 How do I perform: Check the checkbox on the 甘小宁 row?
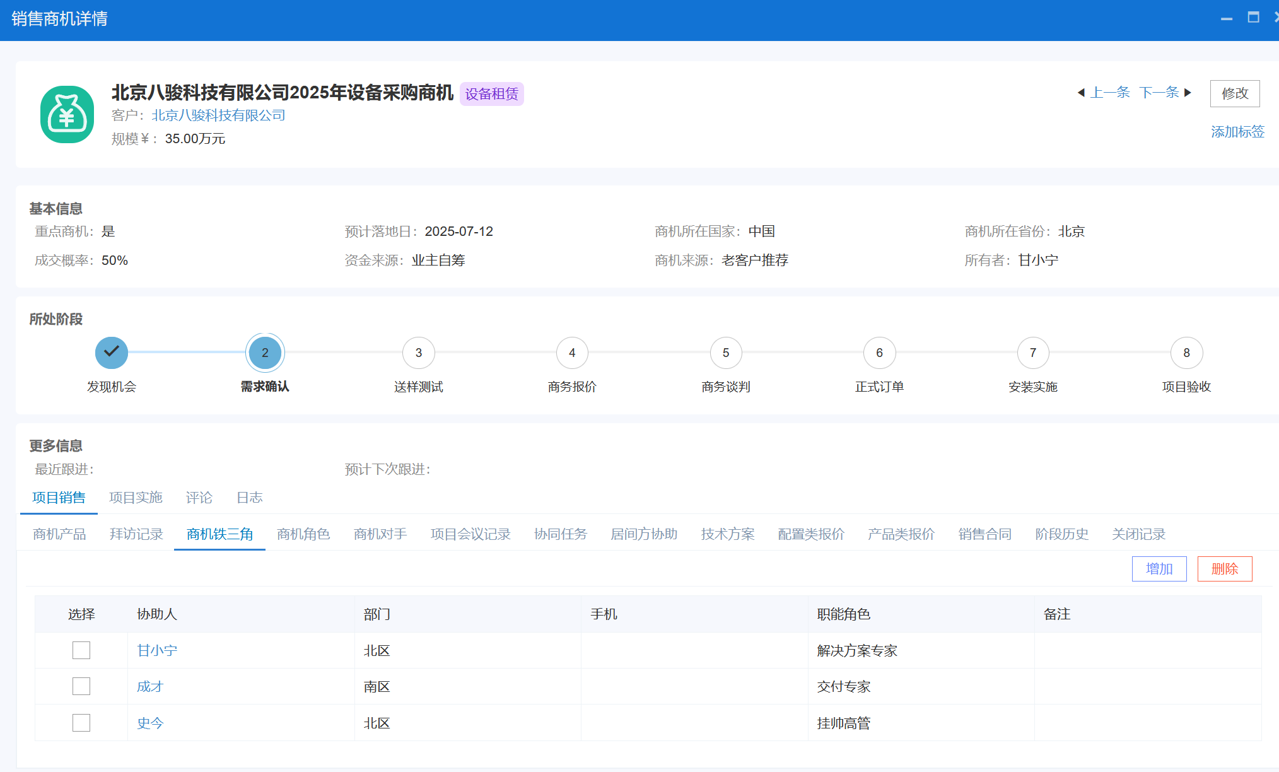click(80, 649)
